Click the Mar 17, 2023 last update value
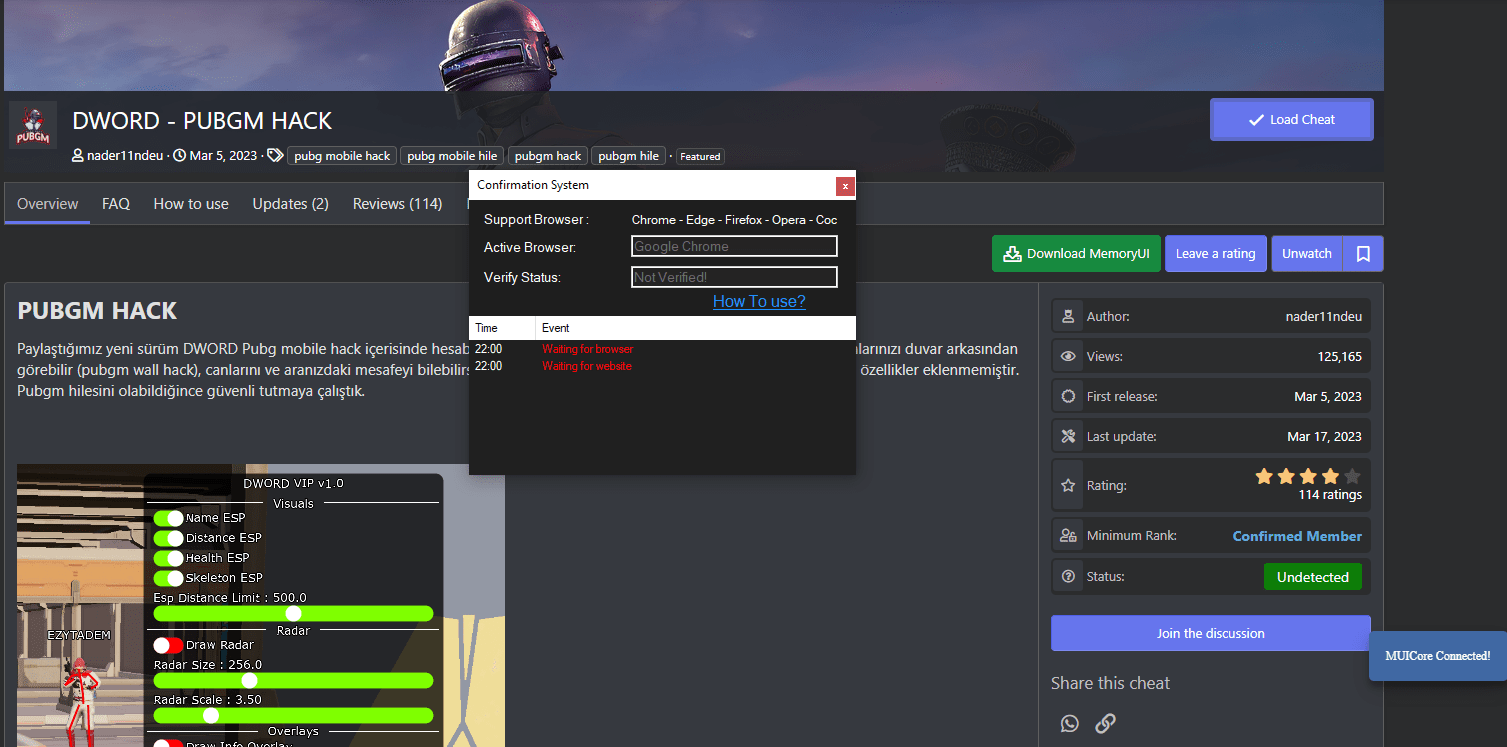The width and height of the screenshot is (1507, 747). (x=1324, y=436)
